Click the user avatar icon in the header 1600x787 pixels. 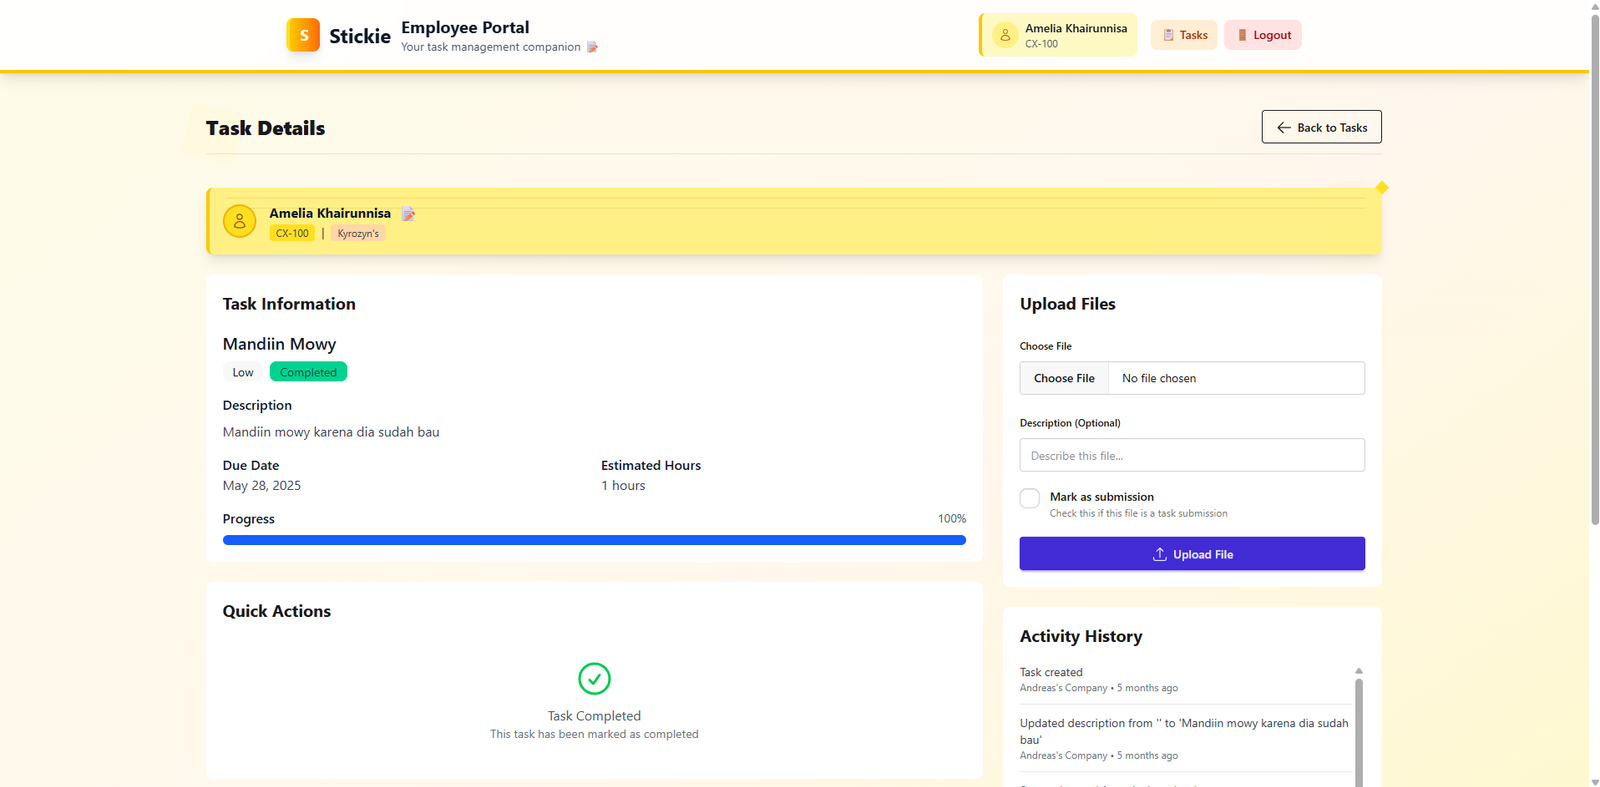point(1005,35)
